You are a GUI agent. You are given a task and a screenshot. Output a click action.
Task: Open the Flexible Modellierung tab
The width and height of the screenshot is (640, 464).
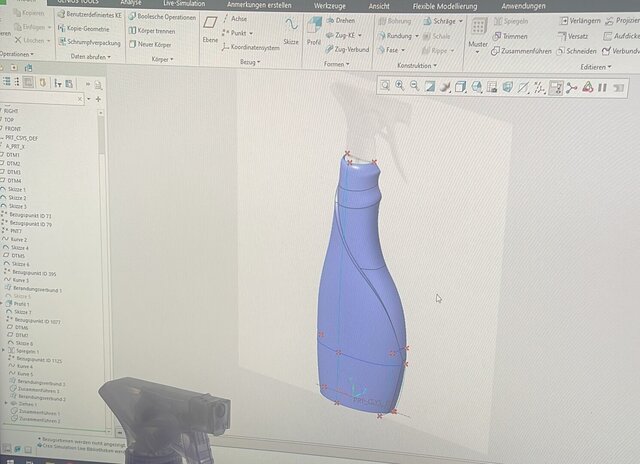click(444, 6)
